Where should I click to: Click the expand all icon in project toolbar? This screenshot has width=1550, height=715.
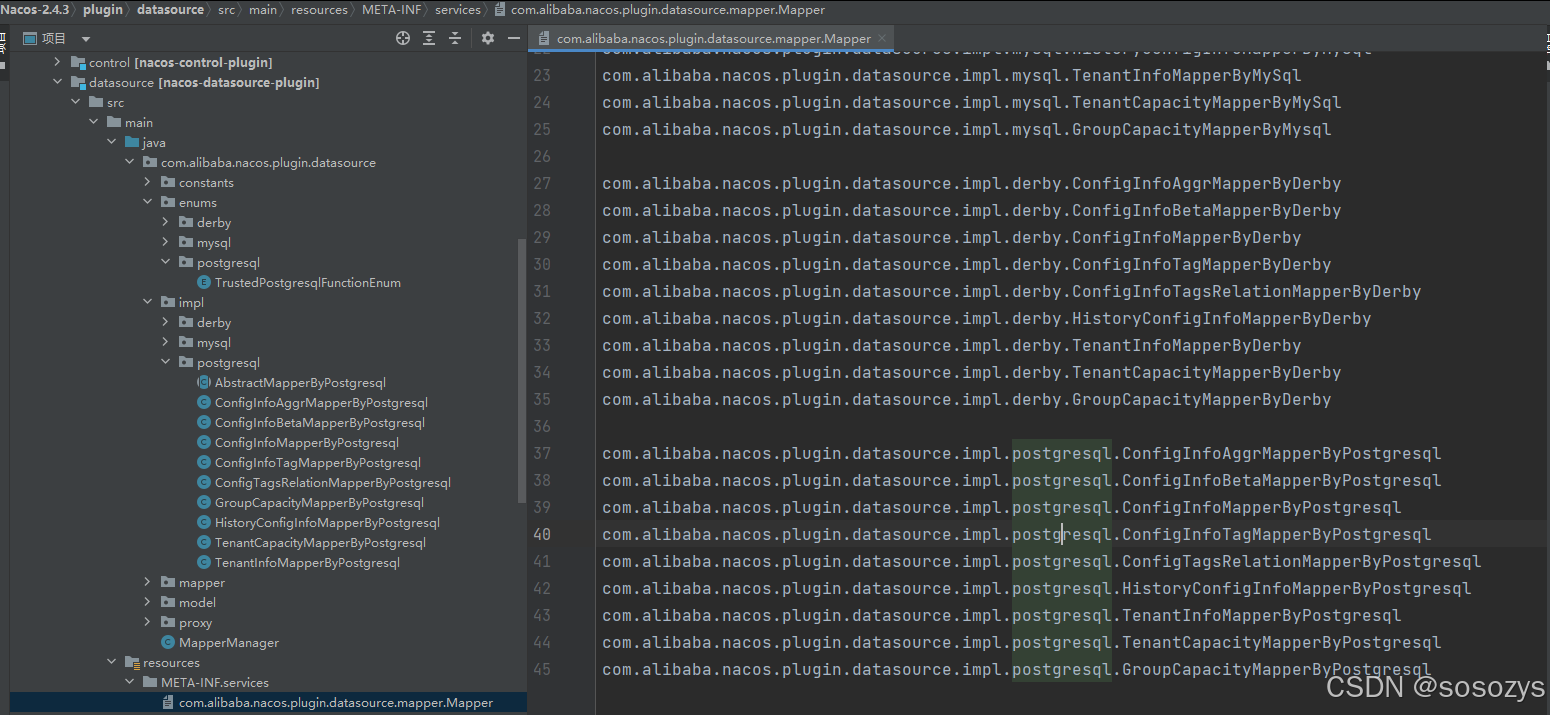coord(429,38)
